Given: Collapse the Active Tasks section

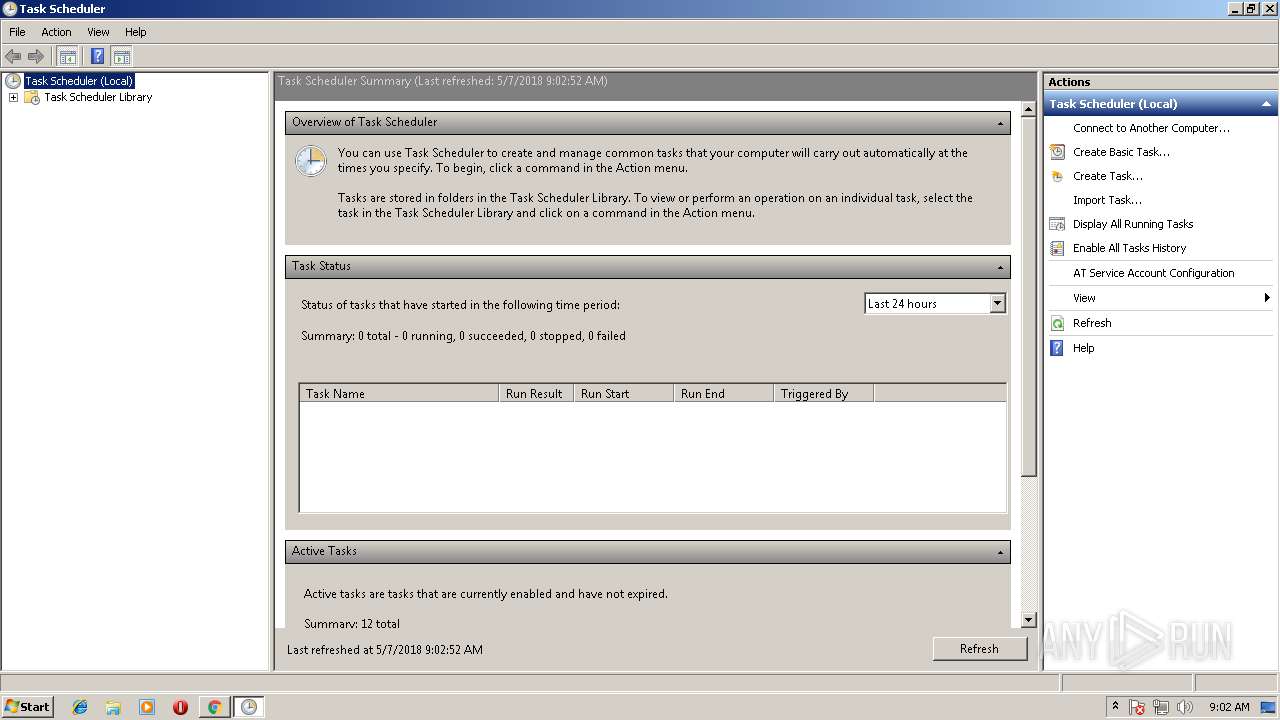Looking at the screenshot, I should (x=1000, y=552).
